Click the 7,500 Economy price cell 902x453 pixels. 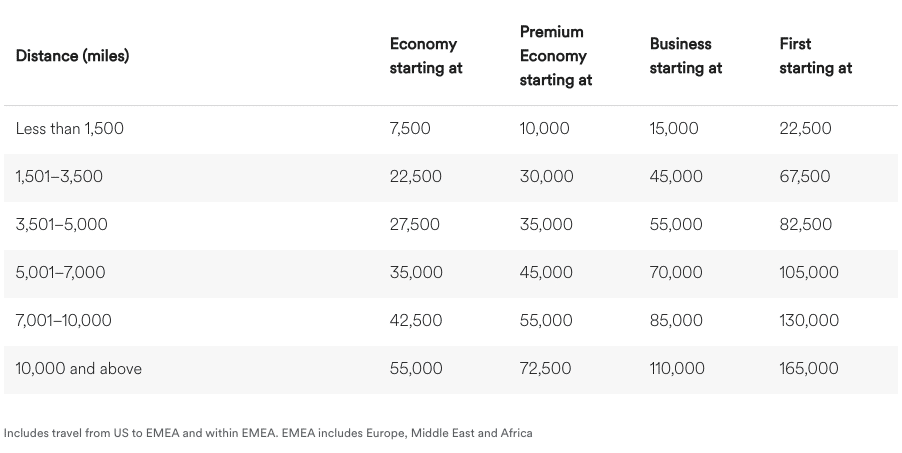410,128
